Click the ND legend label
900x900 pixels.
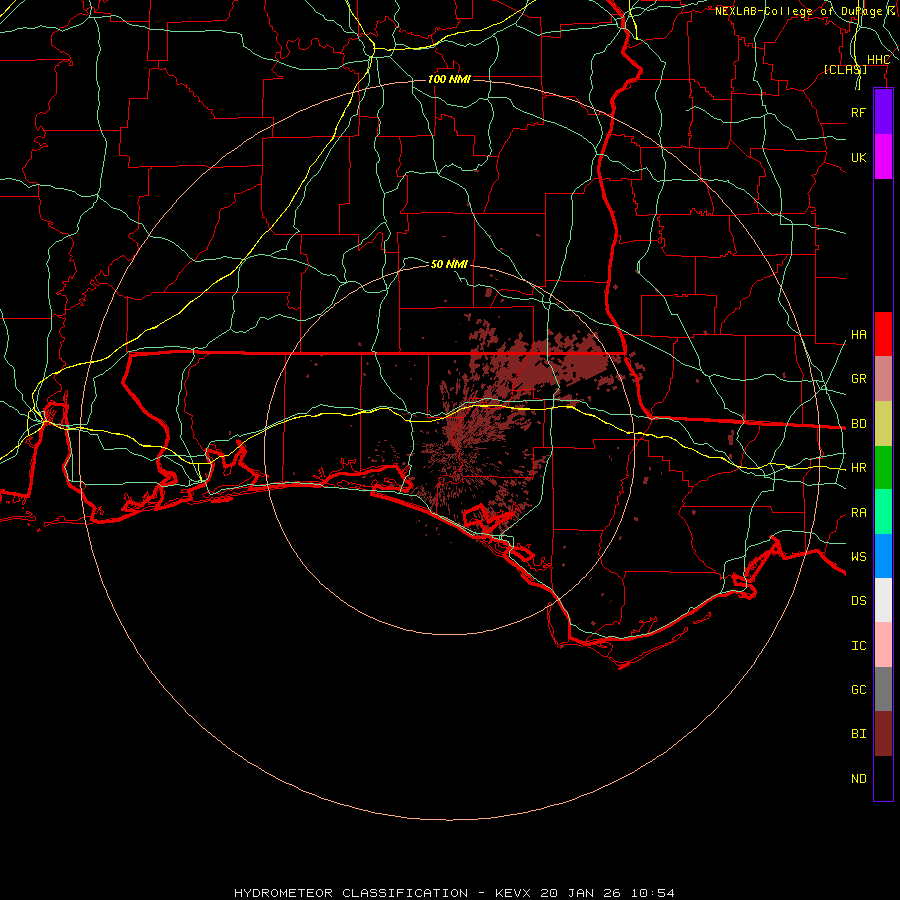click(x=858, y=779)
